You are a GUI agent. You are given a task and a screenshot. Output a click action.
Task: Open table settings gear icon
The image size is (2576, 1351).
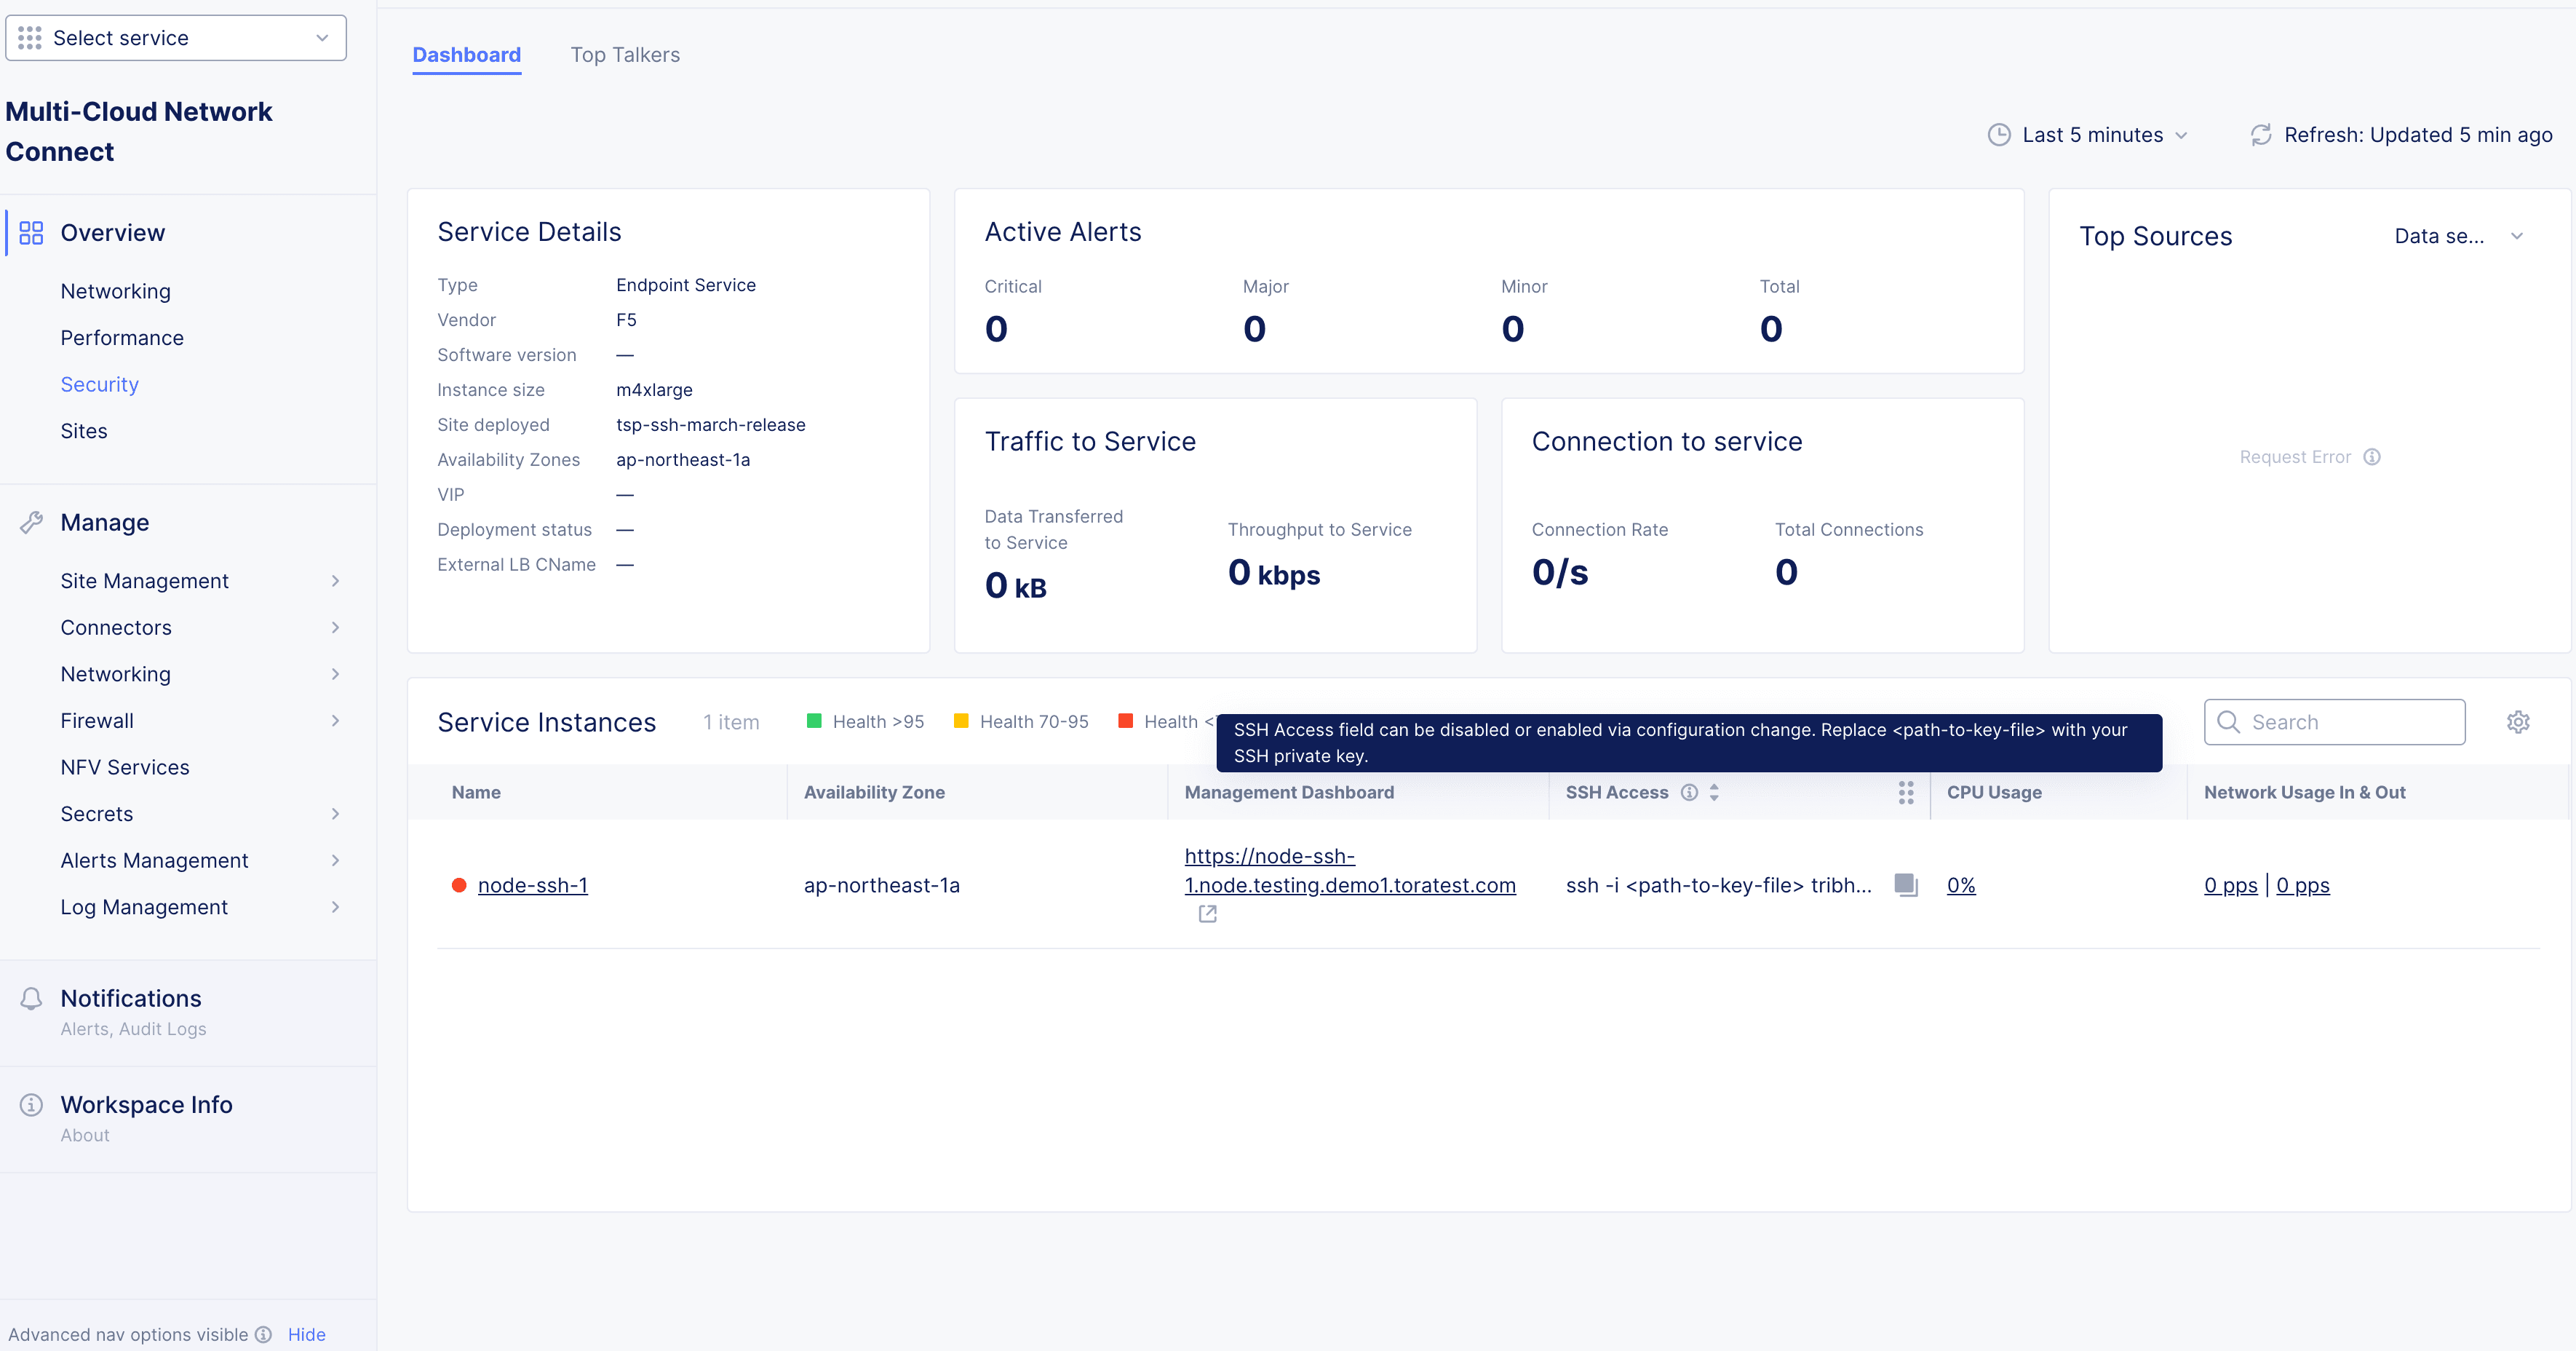click(2518, 722)
